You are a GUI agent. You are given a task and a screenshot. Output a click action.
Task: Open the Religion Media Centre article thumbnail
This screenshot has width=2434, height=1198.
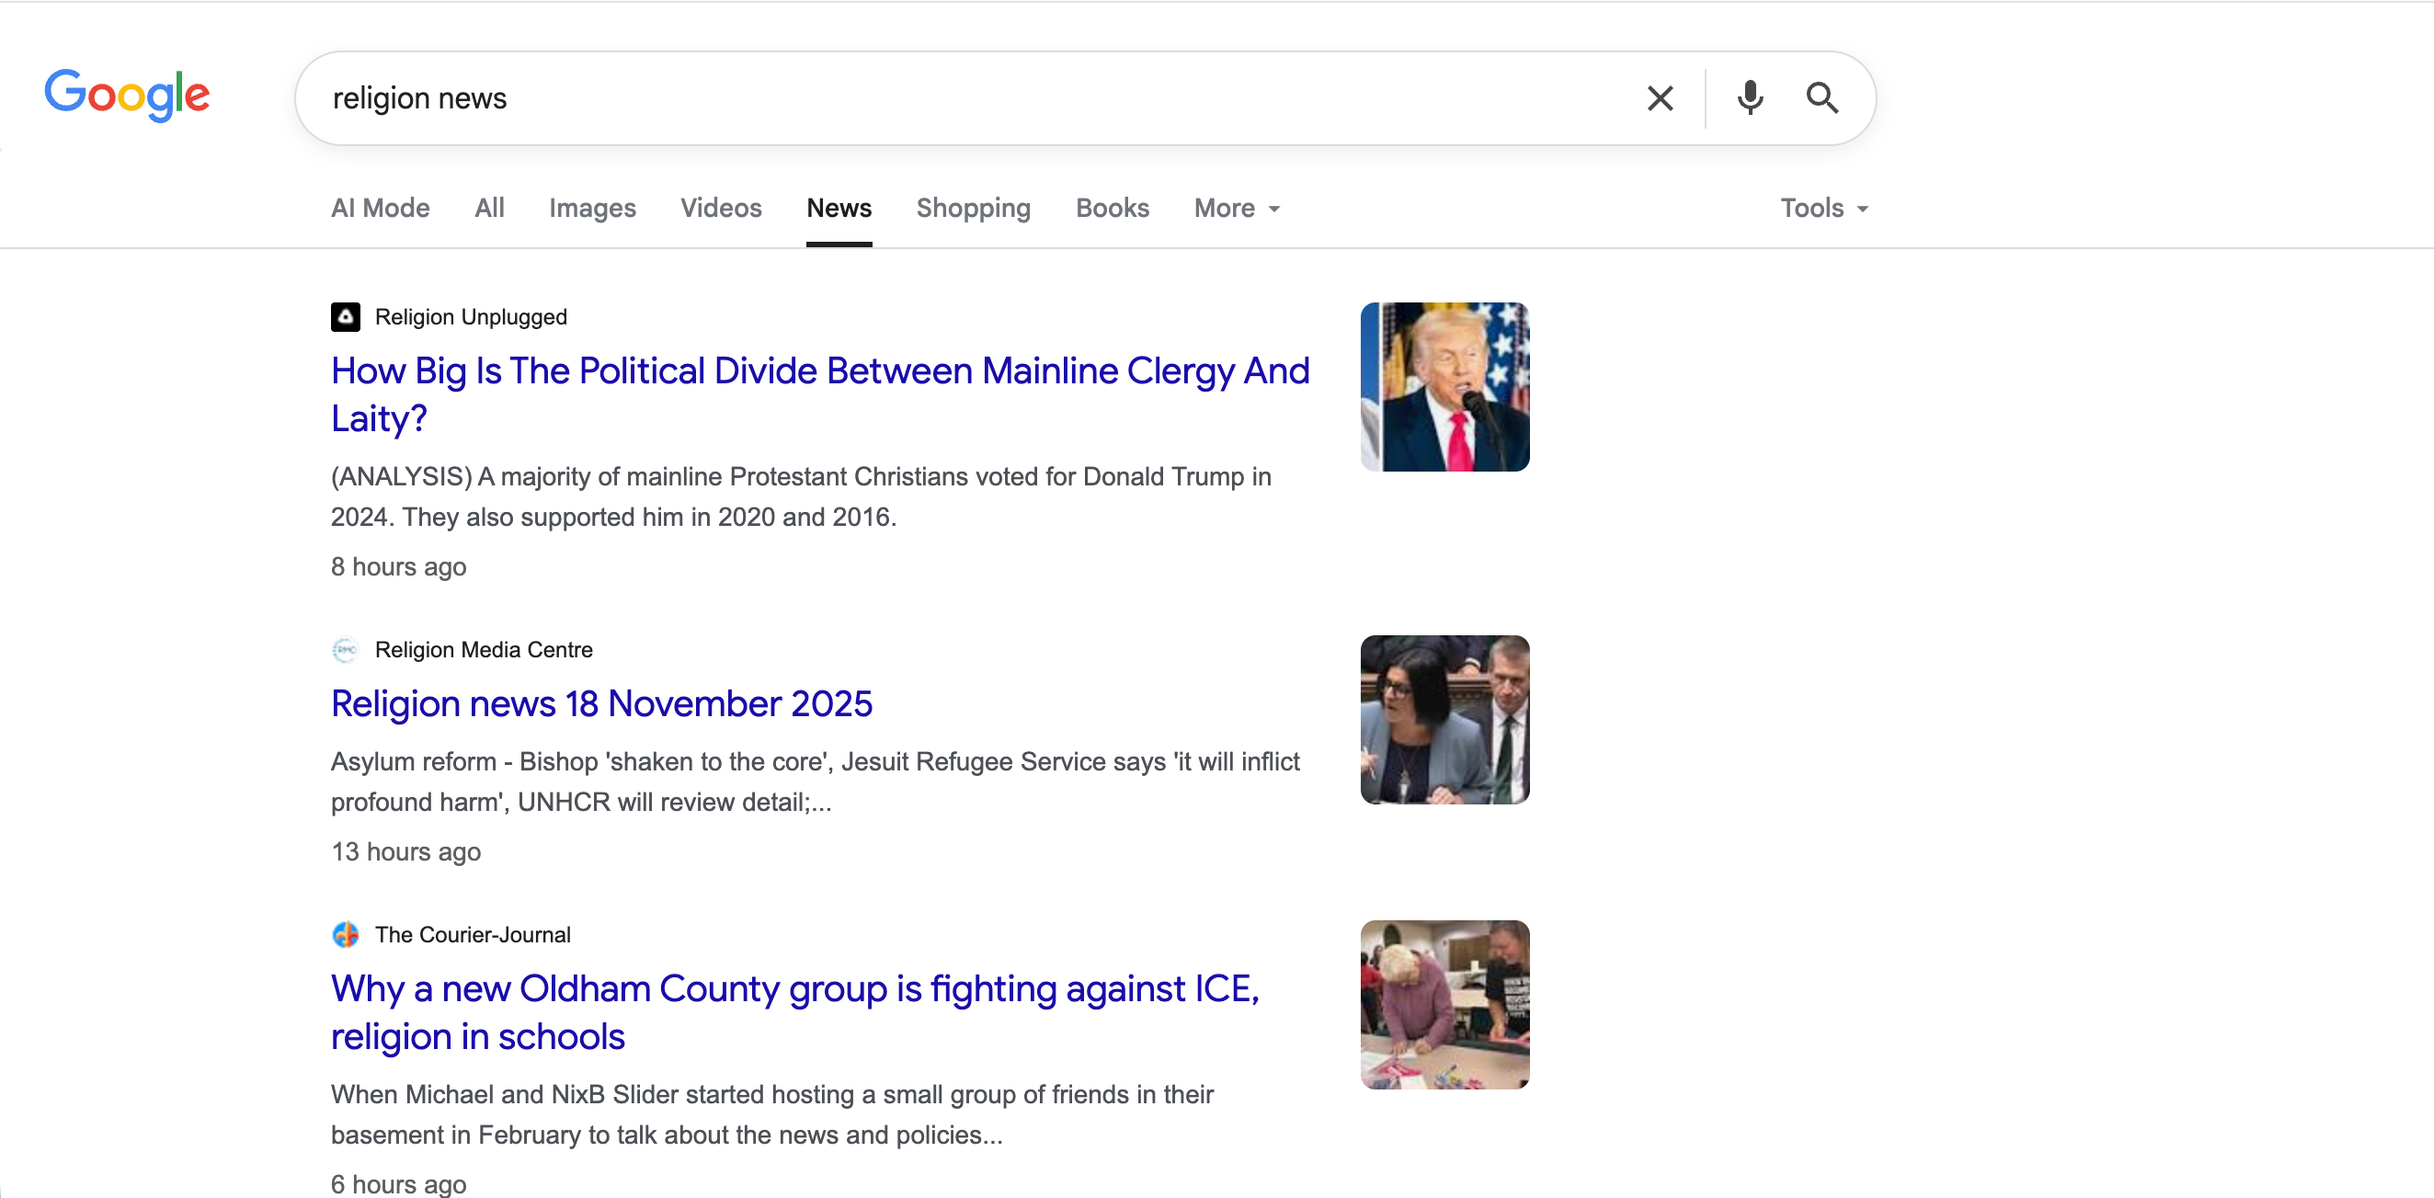tap(1445, 720)
